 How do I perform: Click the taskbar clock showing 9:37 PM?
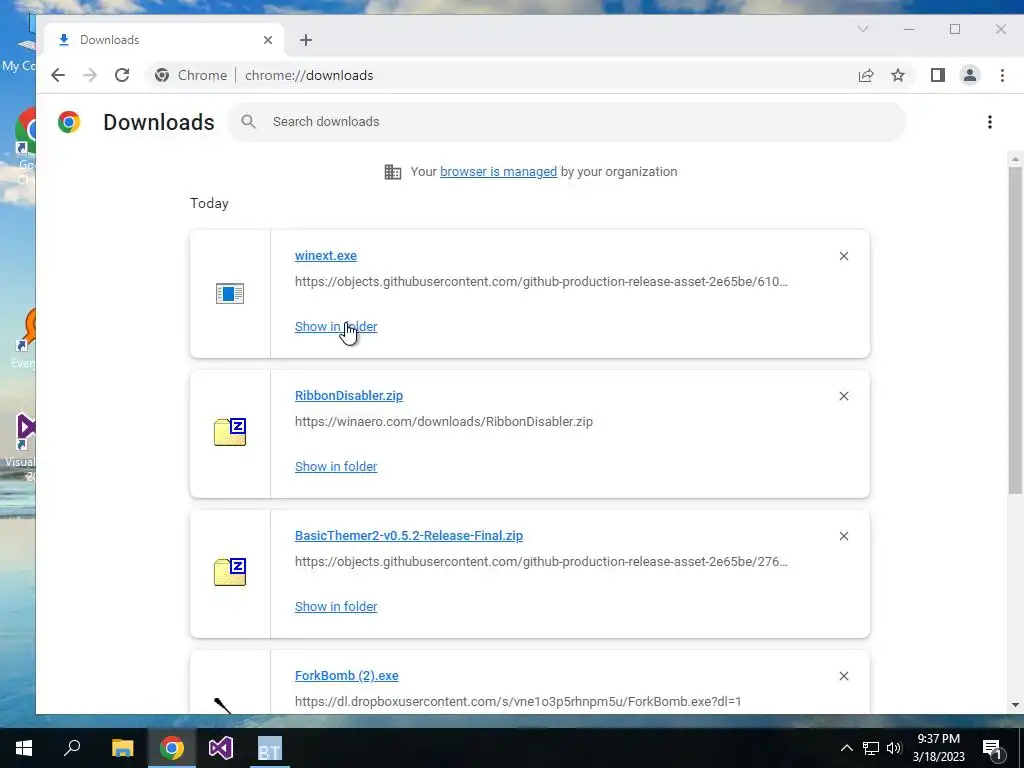point(938,748)
